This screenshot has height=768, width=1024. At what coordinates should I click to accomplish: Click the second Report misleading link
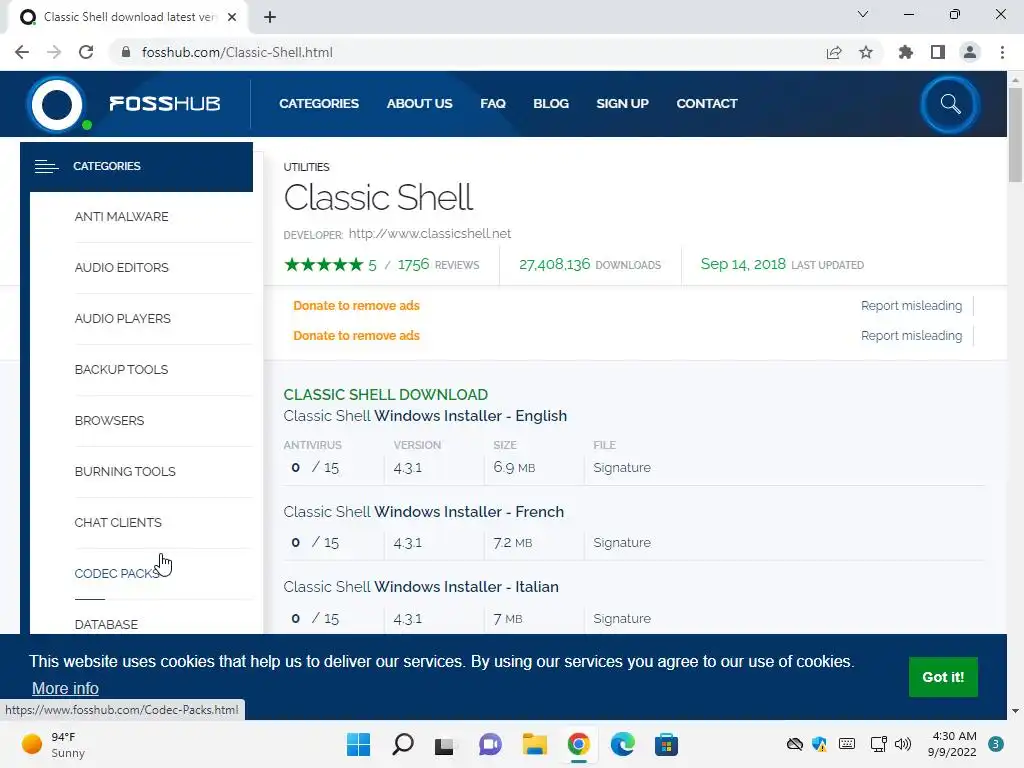911,336
